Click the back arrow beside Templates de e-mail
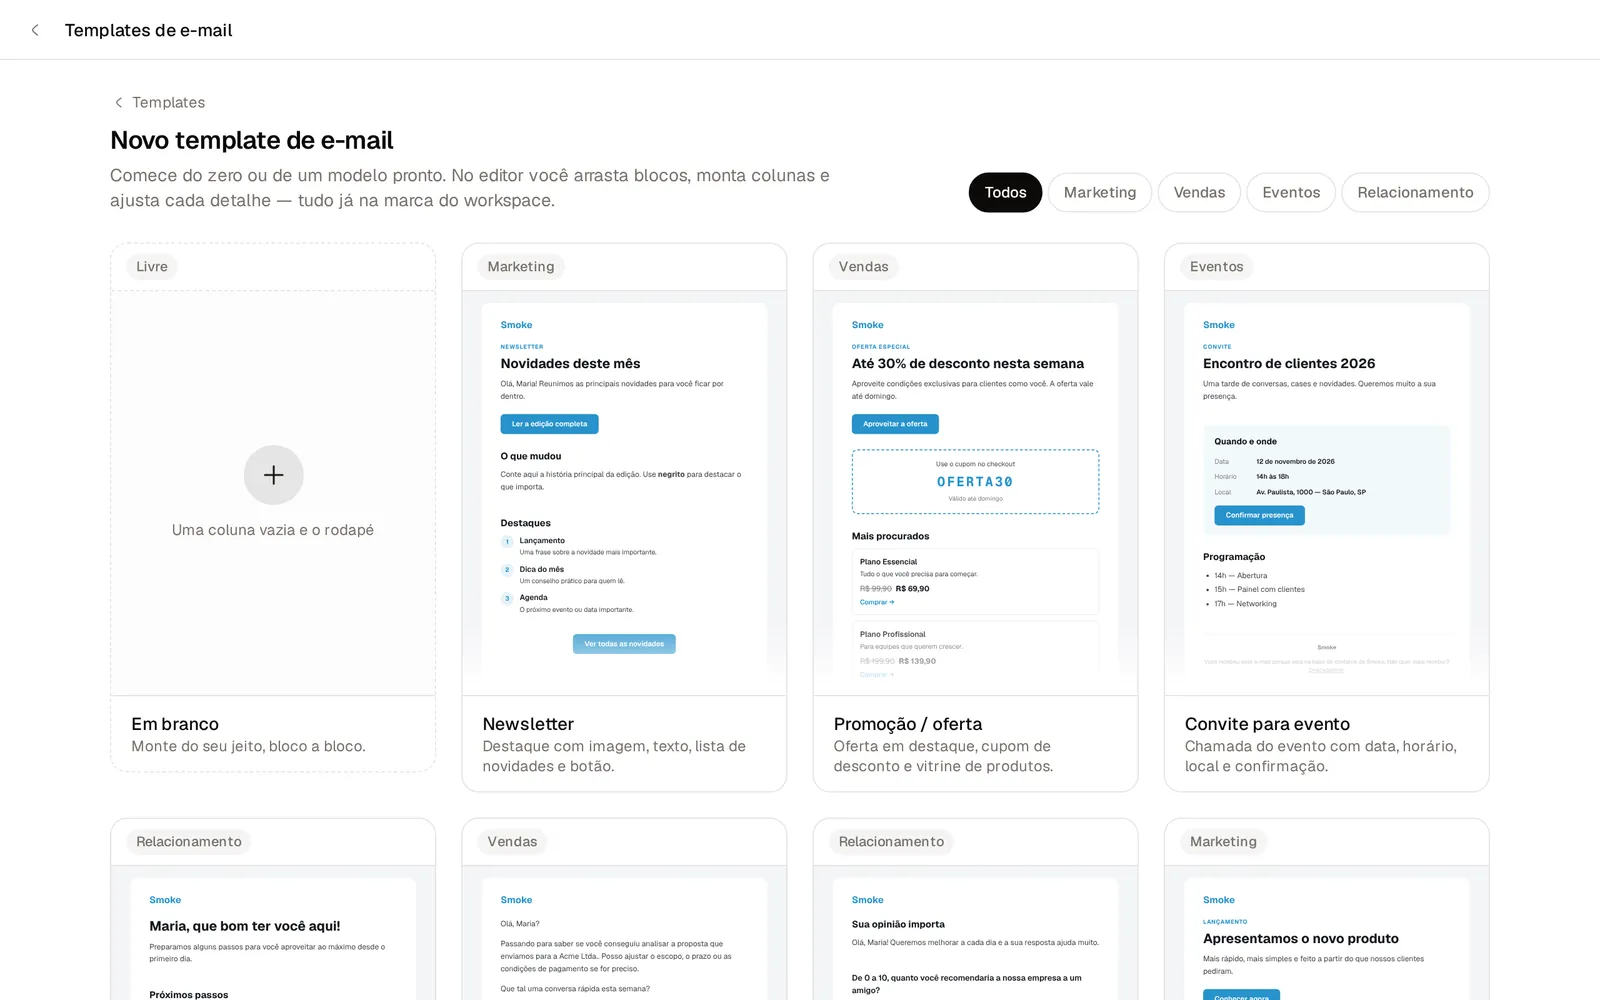This screenshot has width=1600, height=1000. (x=35, y=30)
